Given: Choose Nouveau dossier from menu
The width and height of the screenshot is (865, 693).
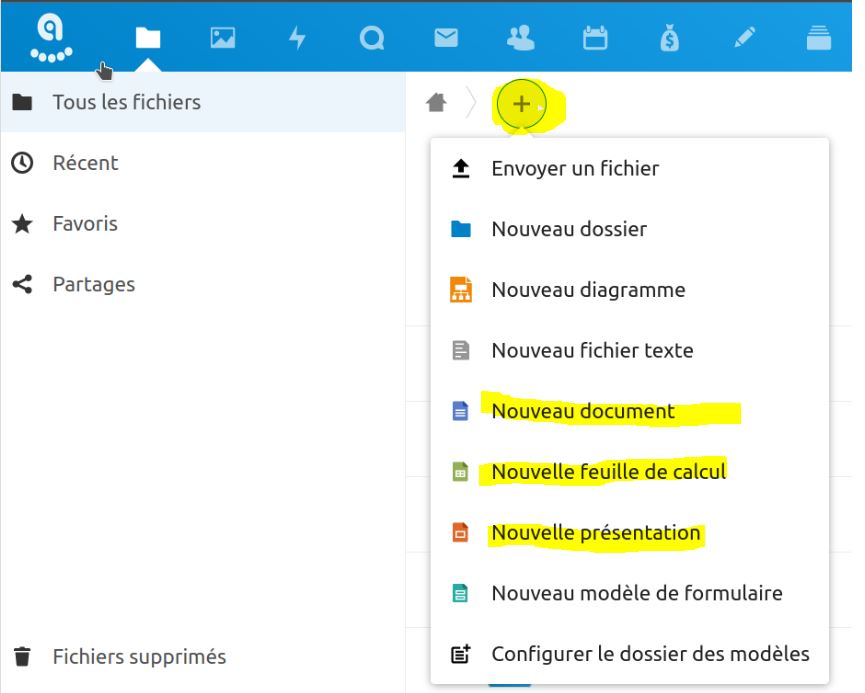Looking at the screenshot, I should [x=569, y=229].
